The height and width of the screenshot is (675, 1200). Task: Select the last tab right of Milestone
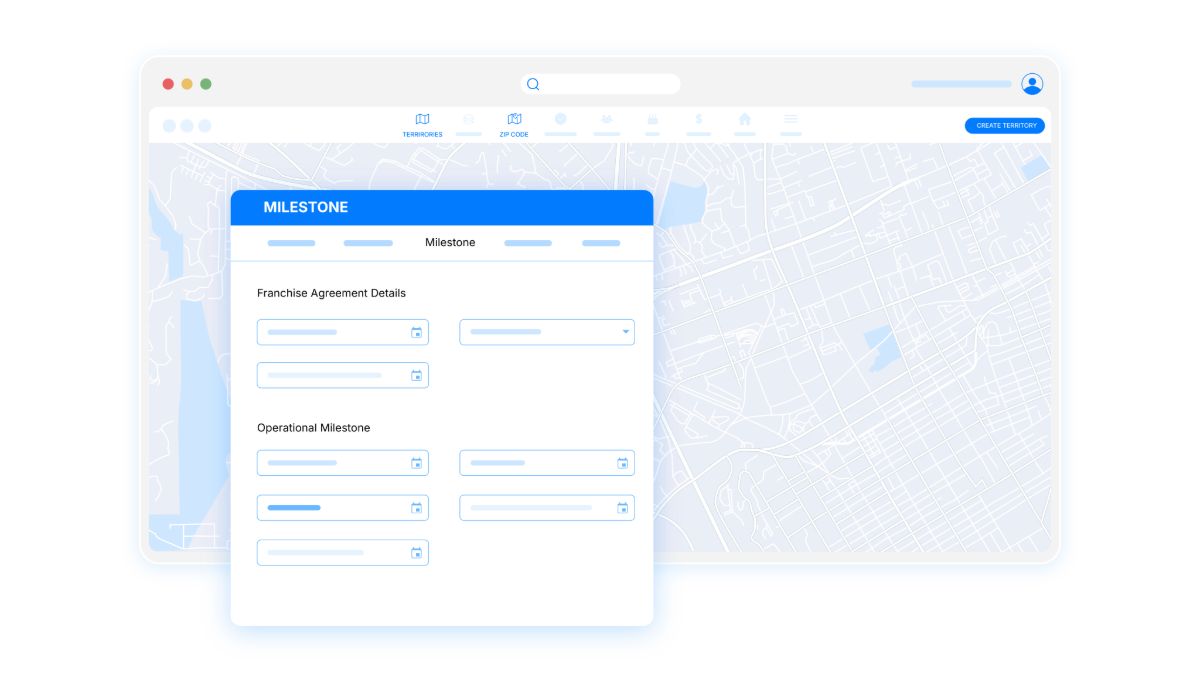601,243
